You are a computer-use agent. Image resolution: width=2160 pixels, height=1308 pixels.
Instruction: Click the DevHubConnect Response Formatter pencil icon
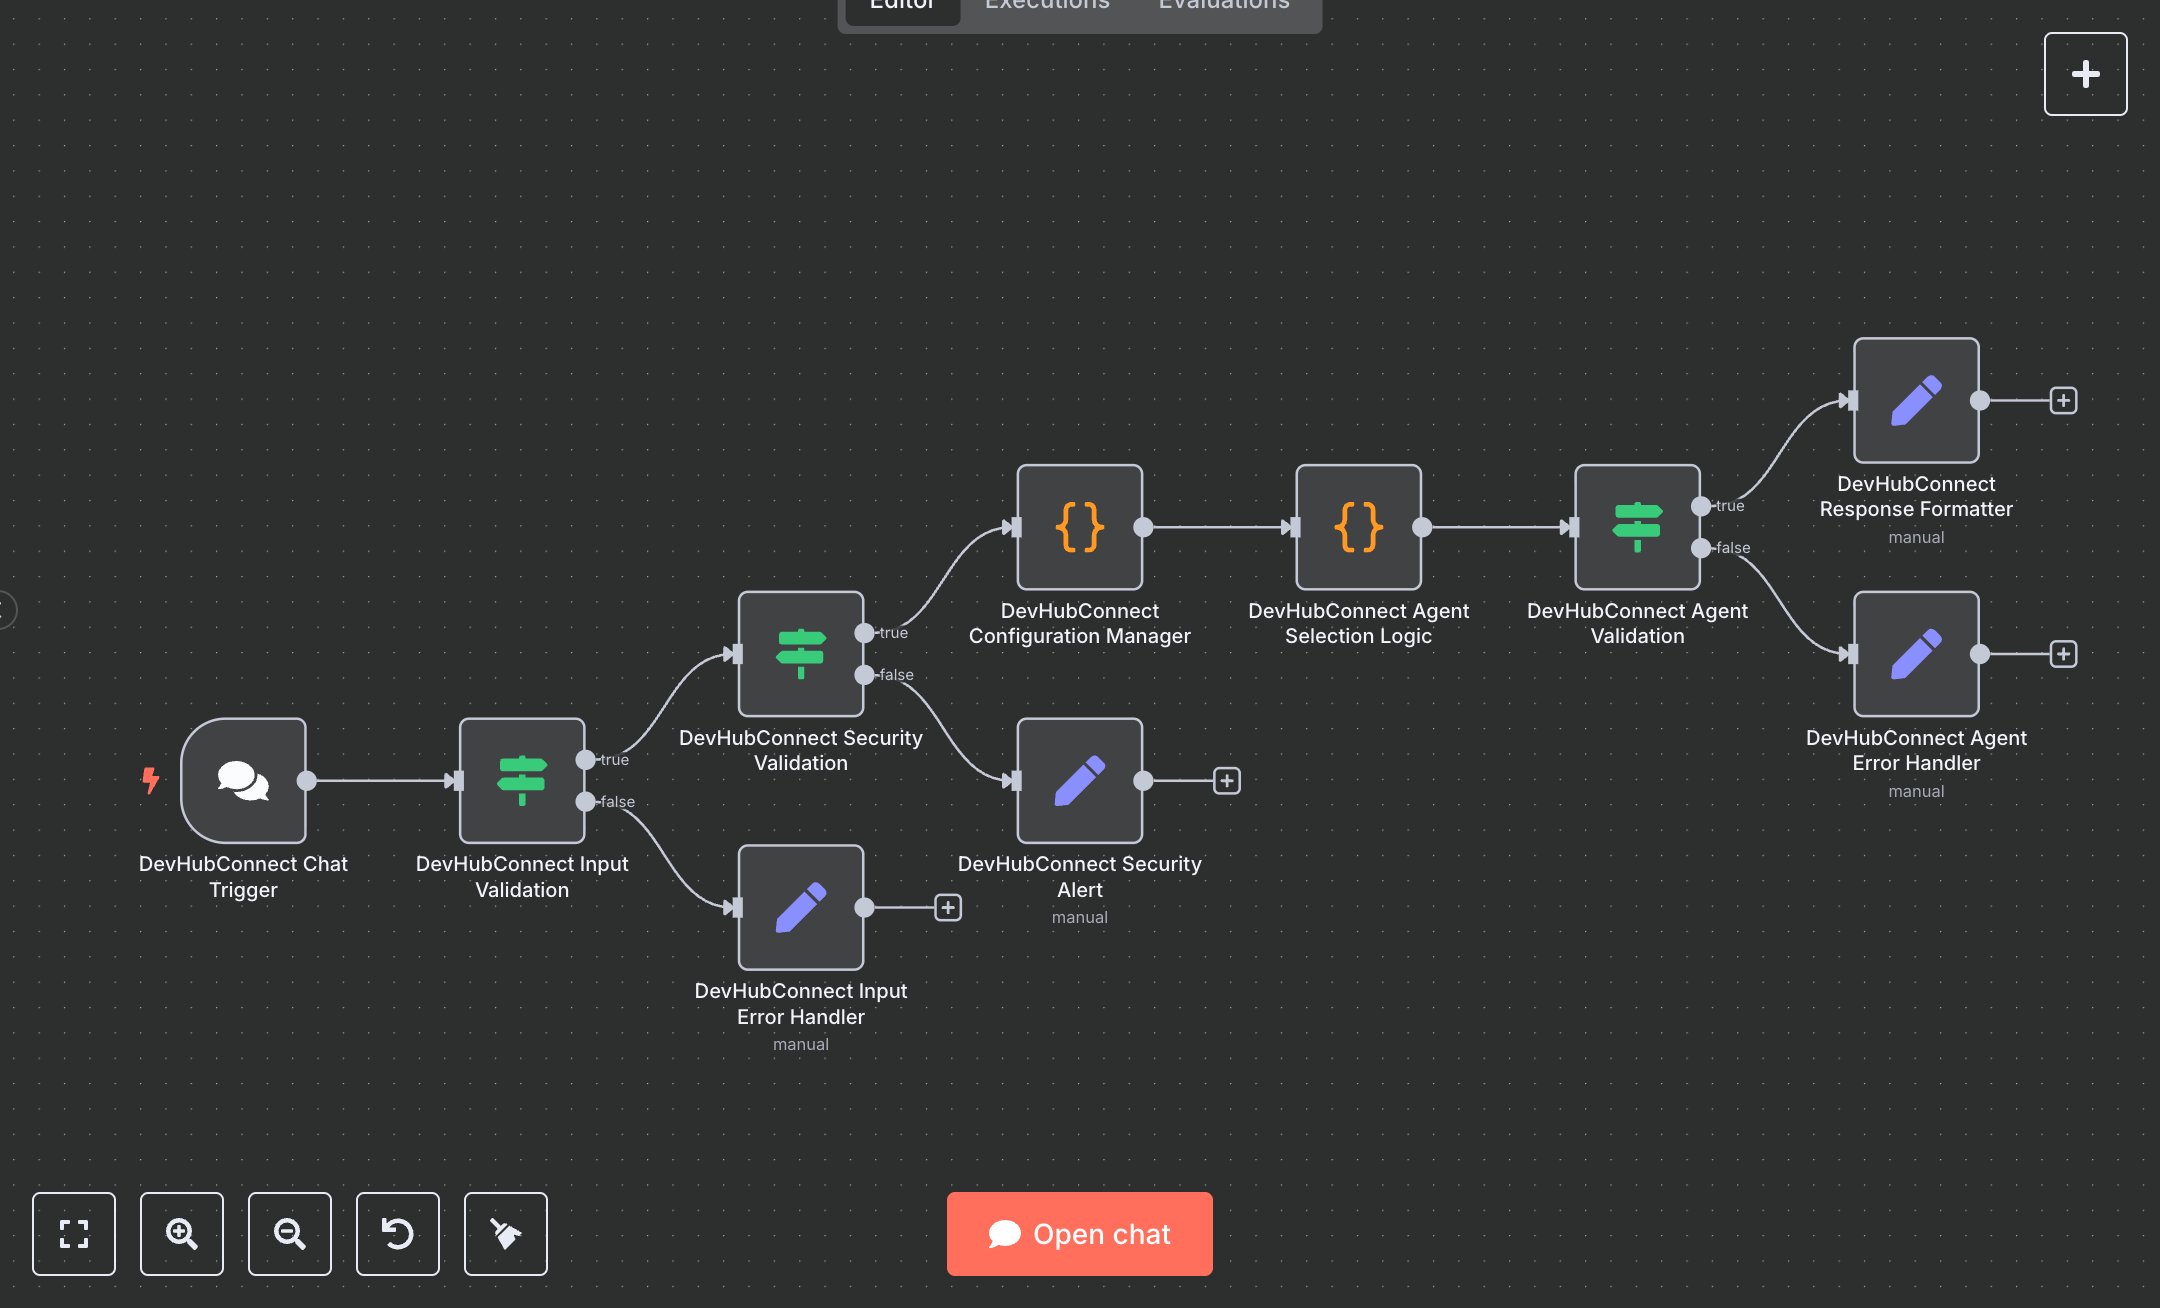tap(1915, 402)
